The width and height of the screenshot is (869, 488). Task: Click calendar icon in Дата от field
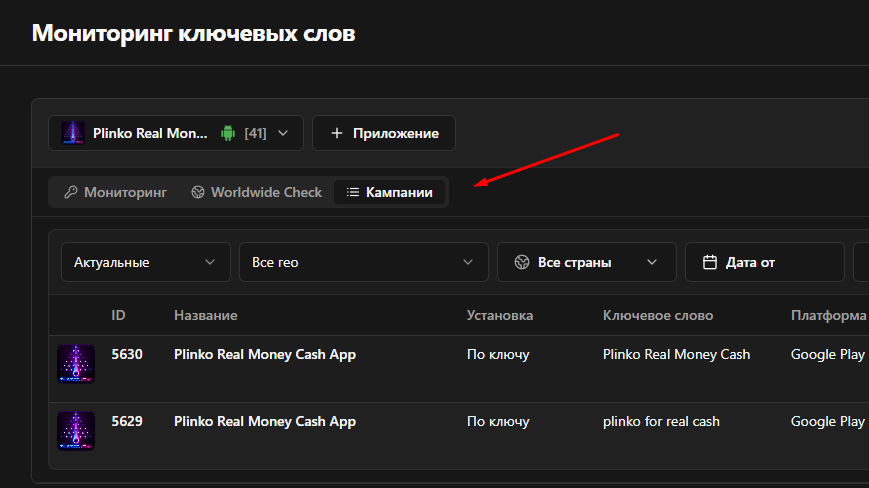coord(710,262)
